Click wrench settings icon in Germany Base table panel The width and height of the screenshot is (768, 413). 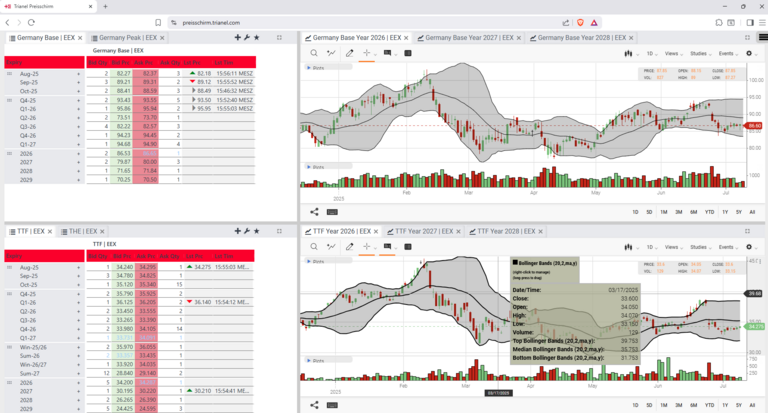tap(246, 37)
